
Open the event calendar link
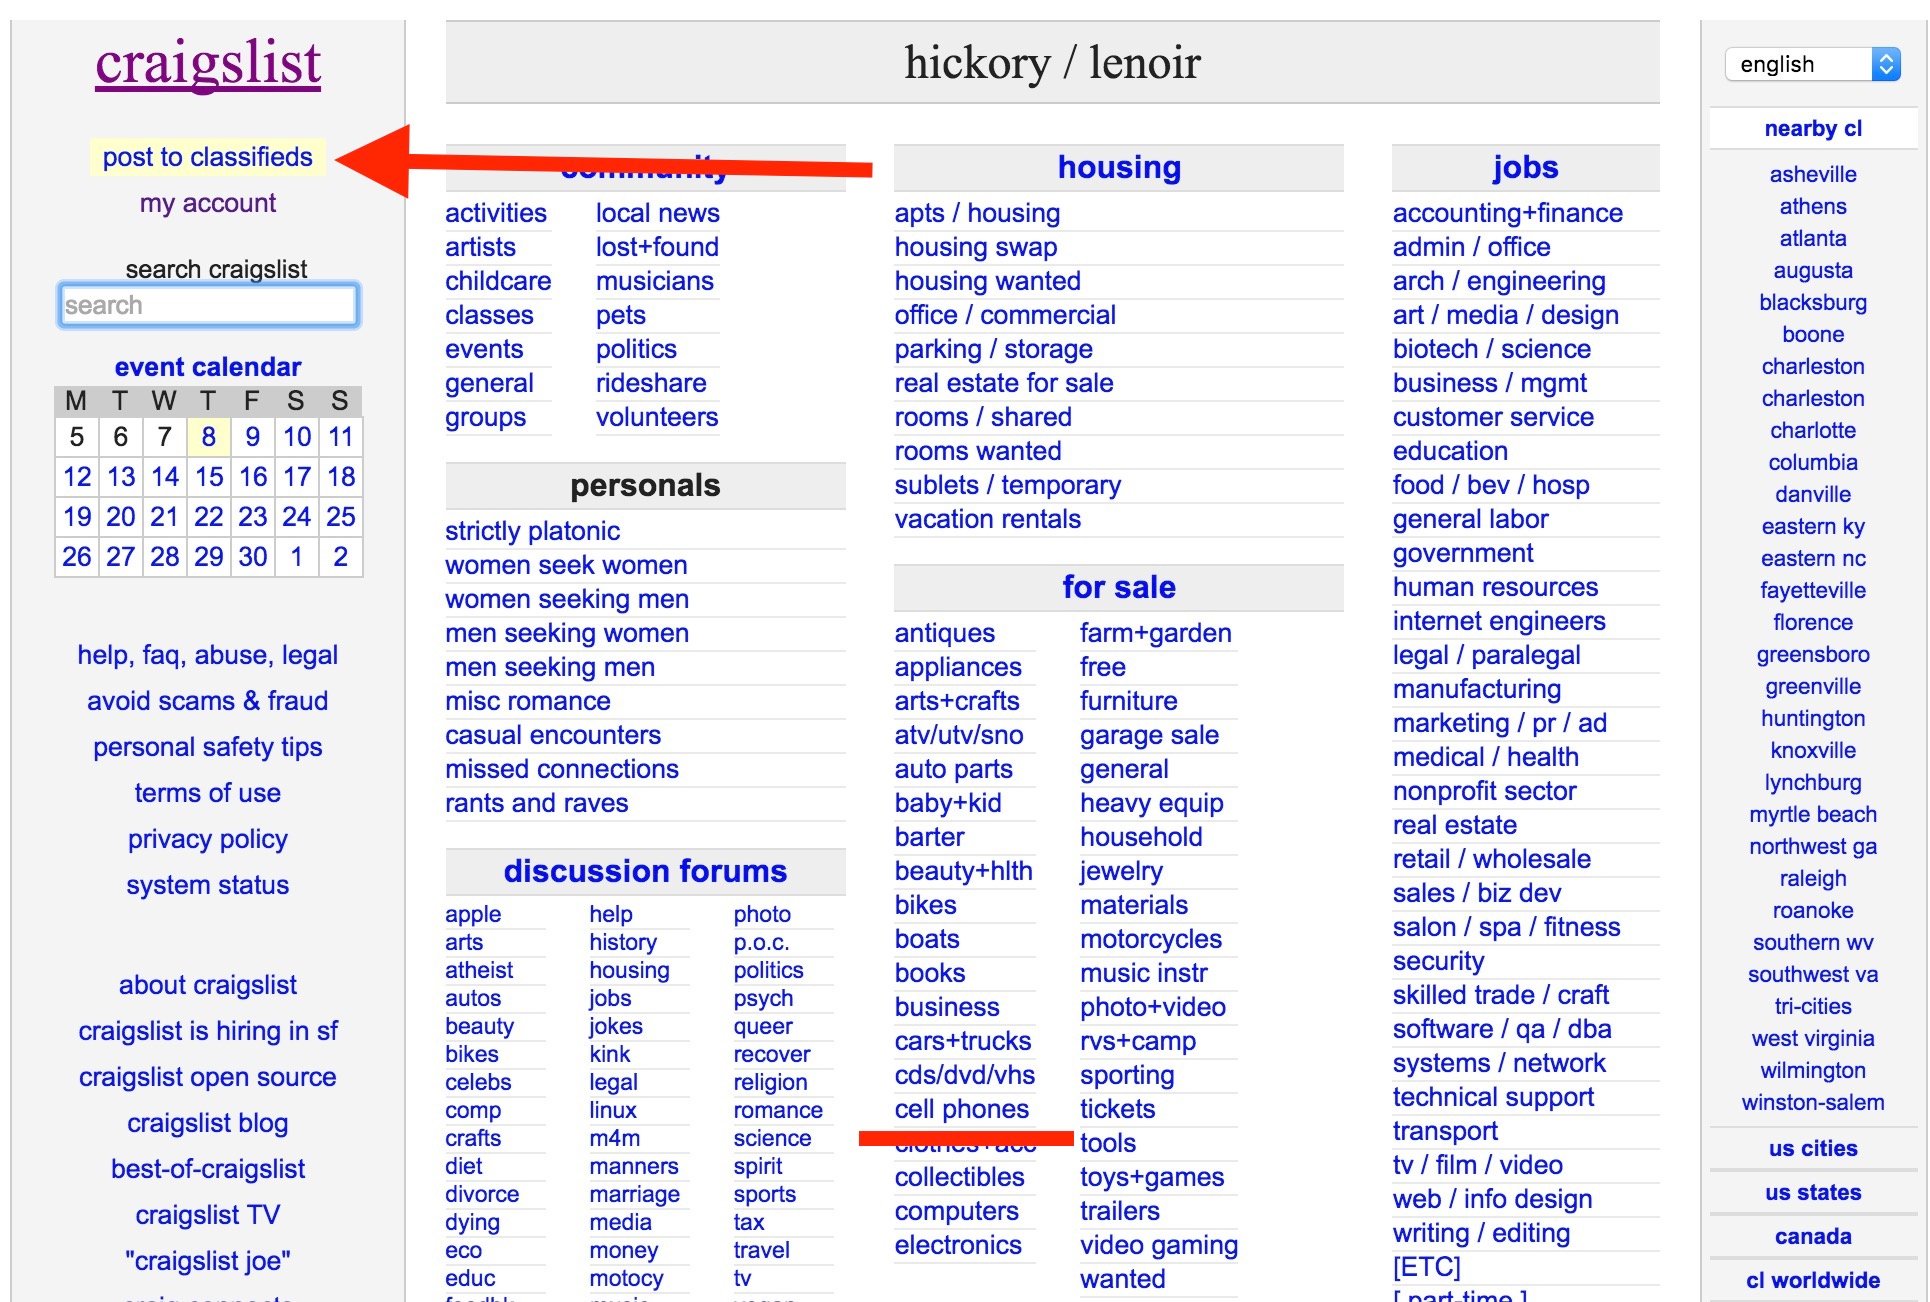(x=208, y=367)
